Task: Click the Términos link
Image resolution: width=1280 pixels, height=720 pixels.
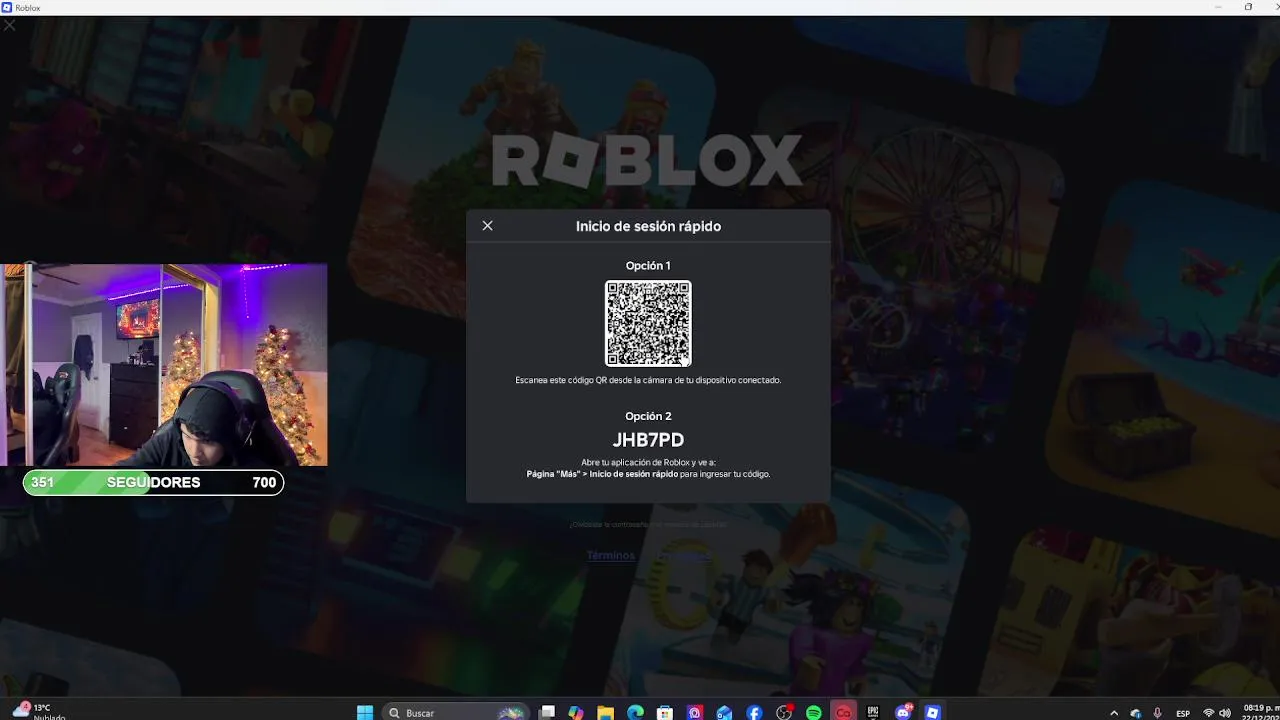Action: 610,555
